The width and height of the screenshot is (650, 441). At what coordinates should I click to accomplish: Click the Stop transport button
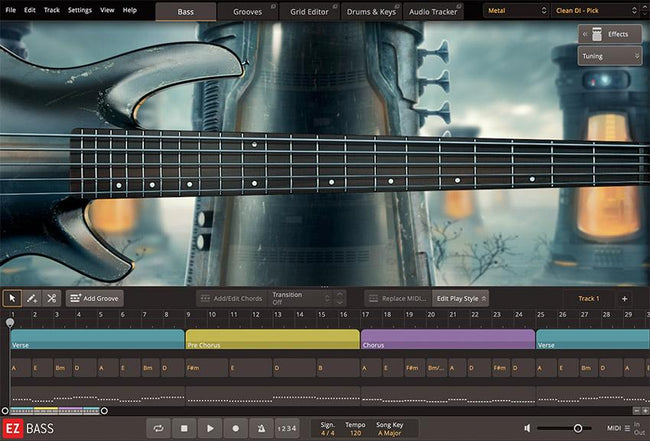coord(184,428)
